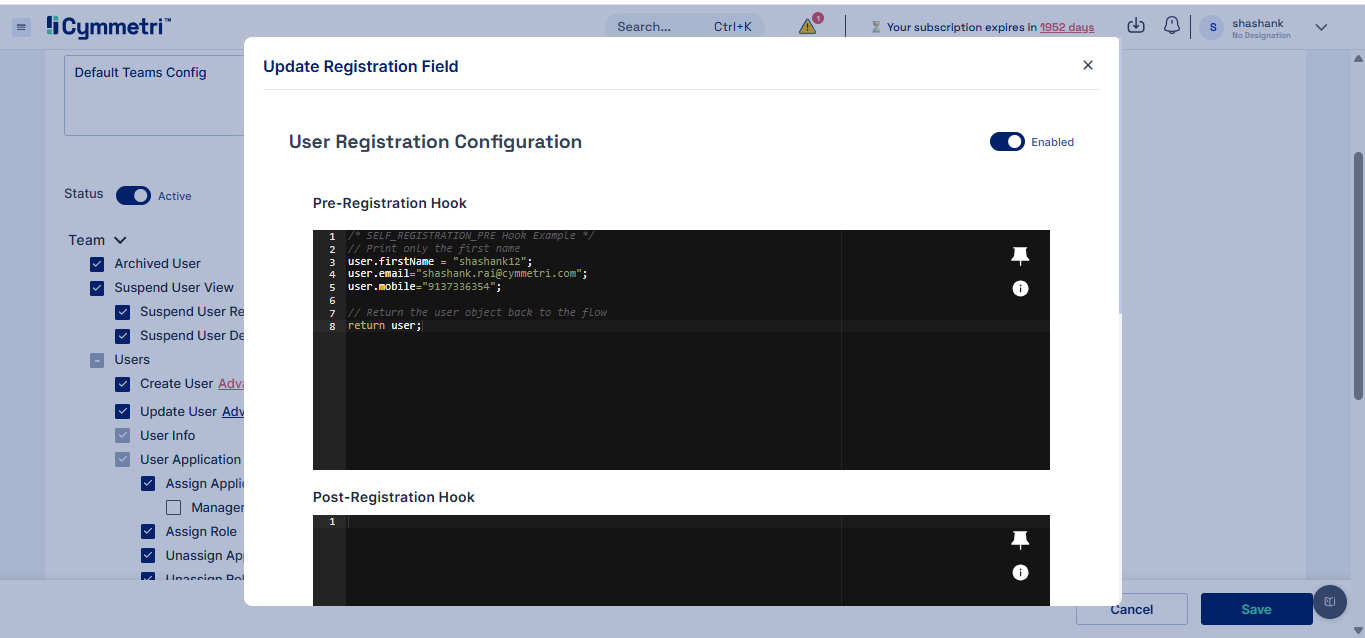Click the user.mobile code line
The width and height of the screenshot is (1365, 638).
point(424,286)
